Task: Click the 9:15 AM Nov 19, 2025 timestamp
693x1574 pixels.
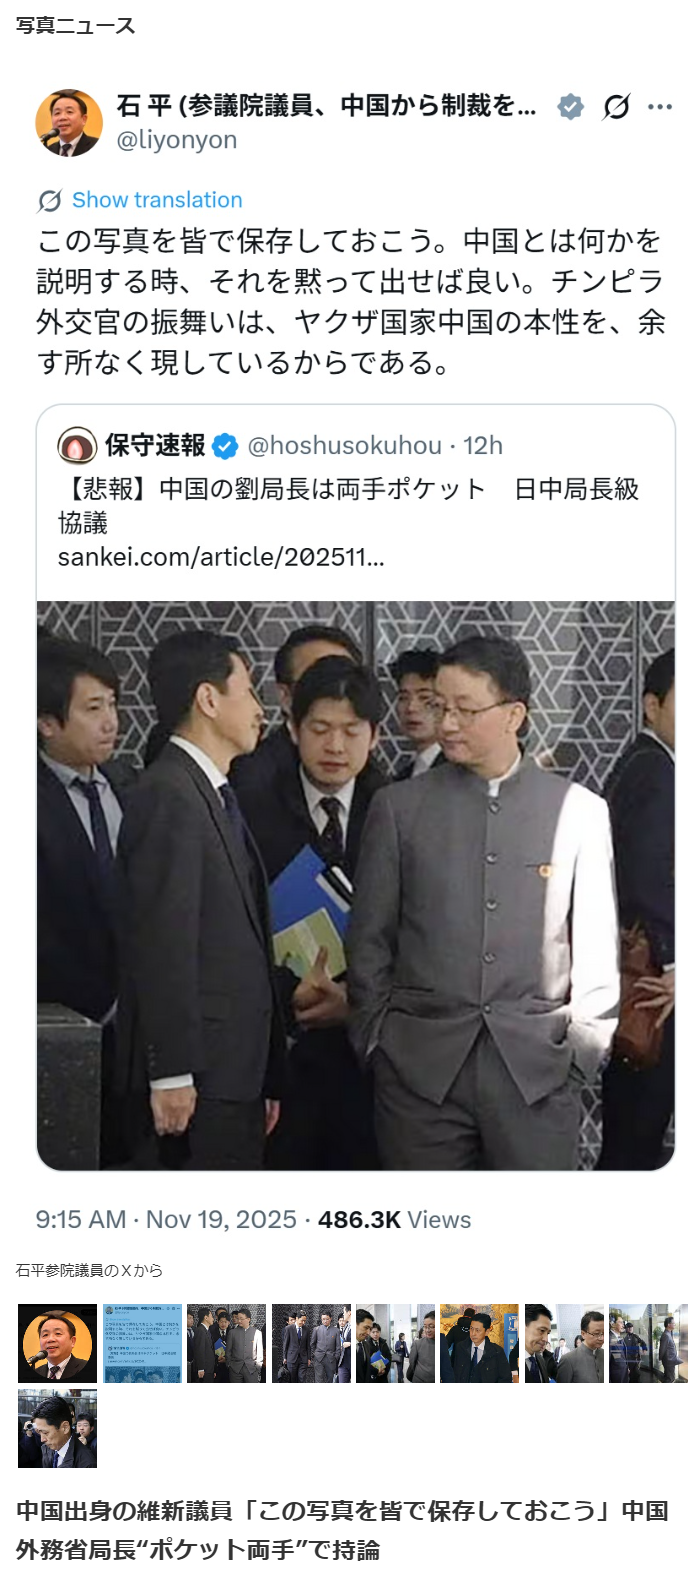Action: (x=166, y=1220)
